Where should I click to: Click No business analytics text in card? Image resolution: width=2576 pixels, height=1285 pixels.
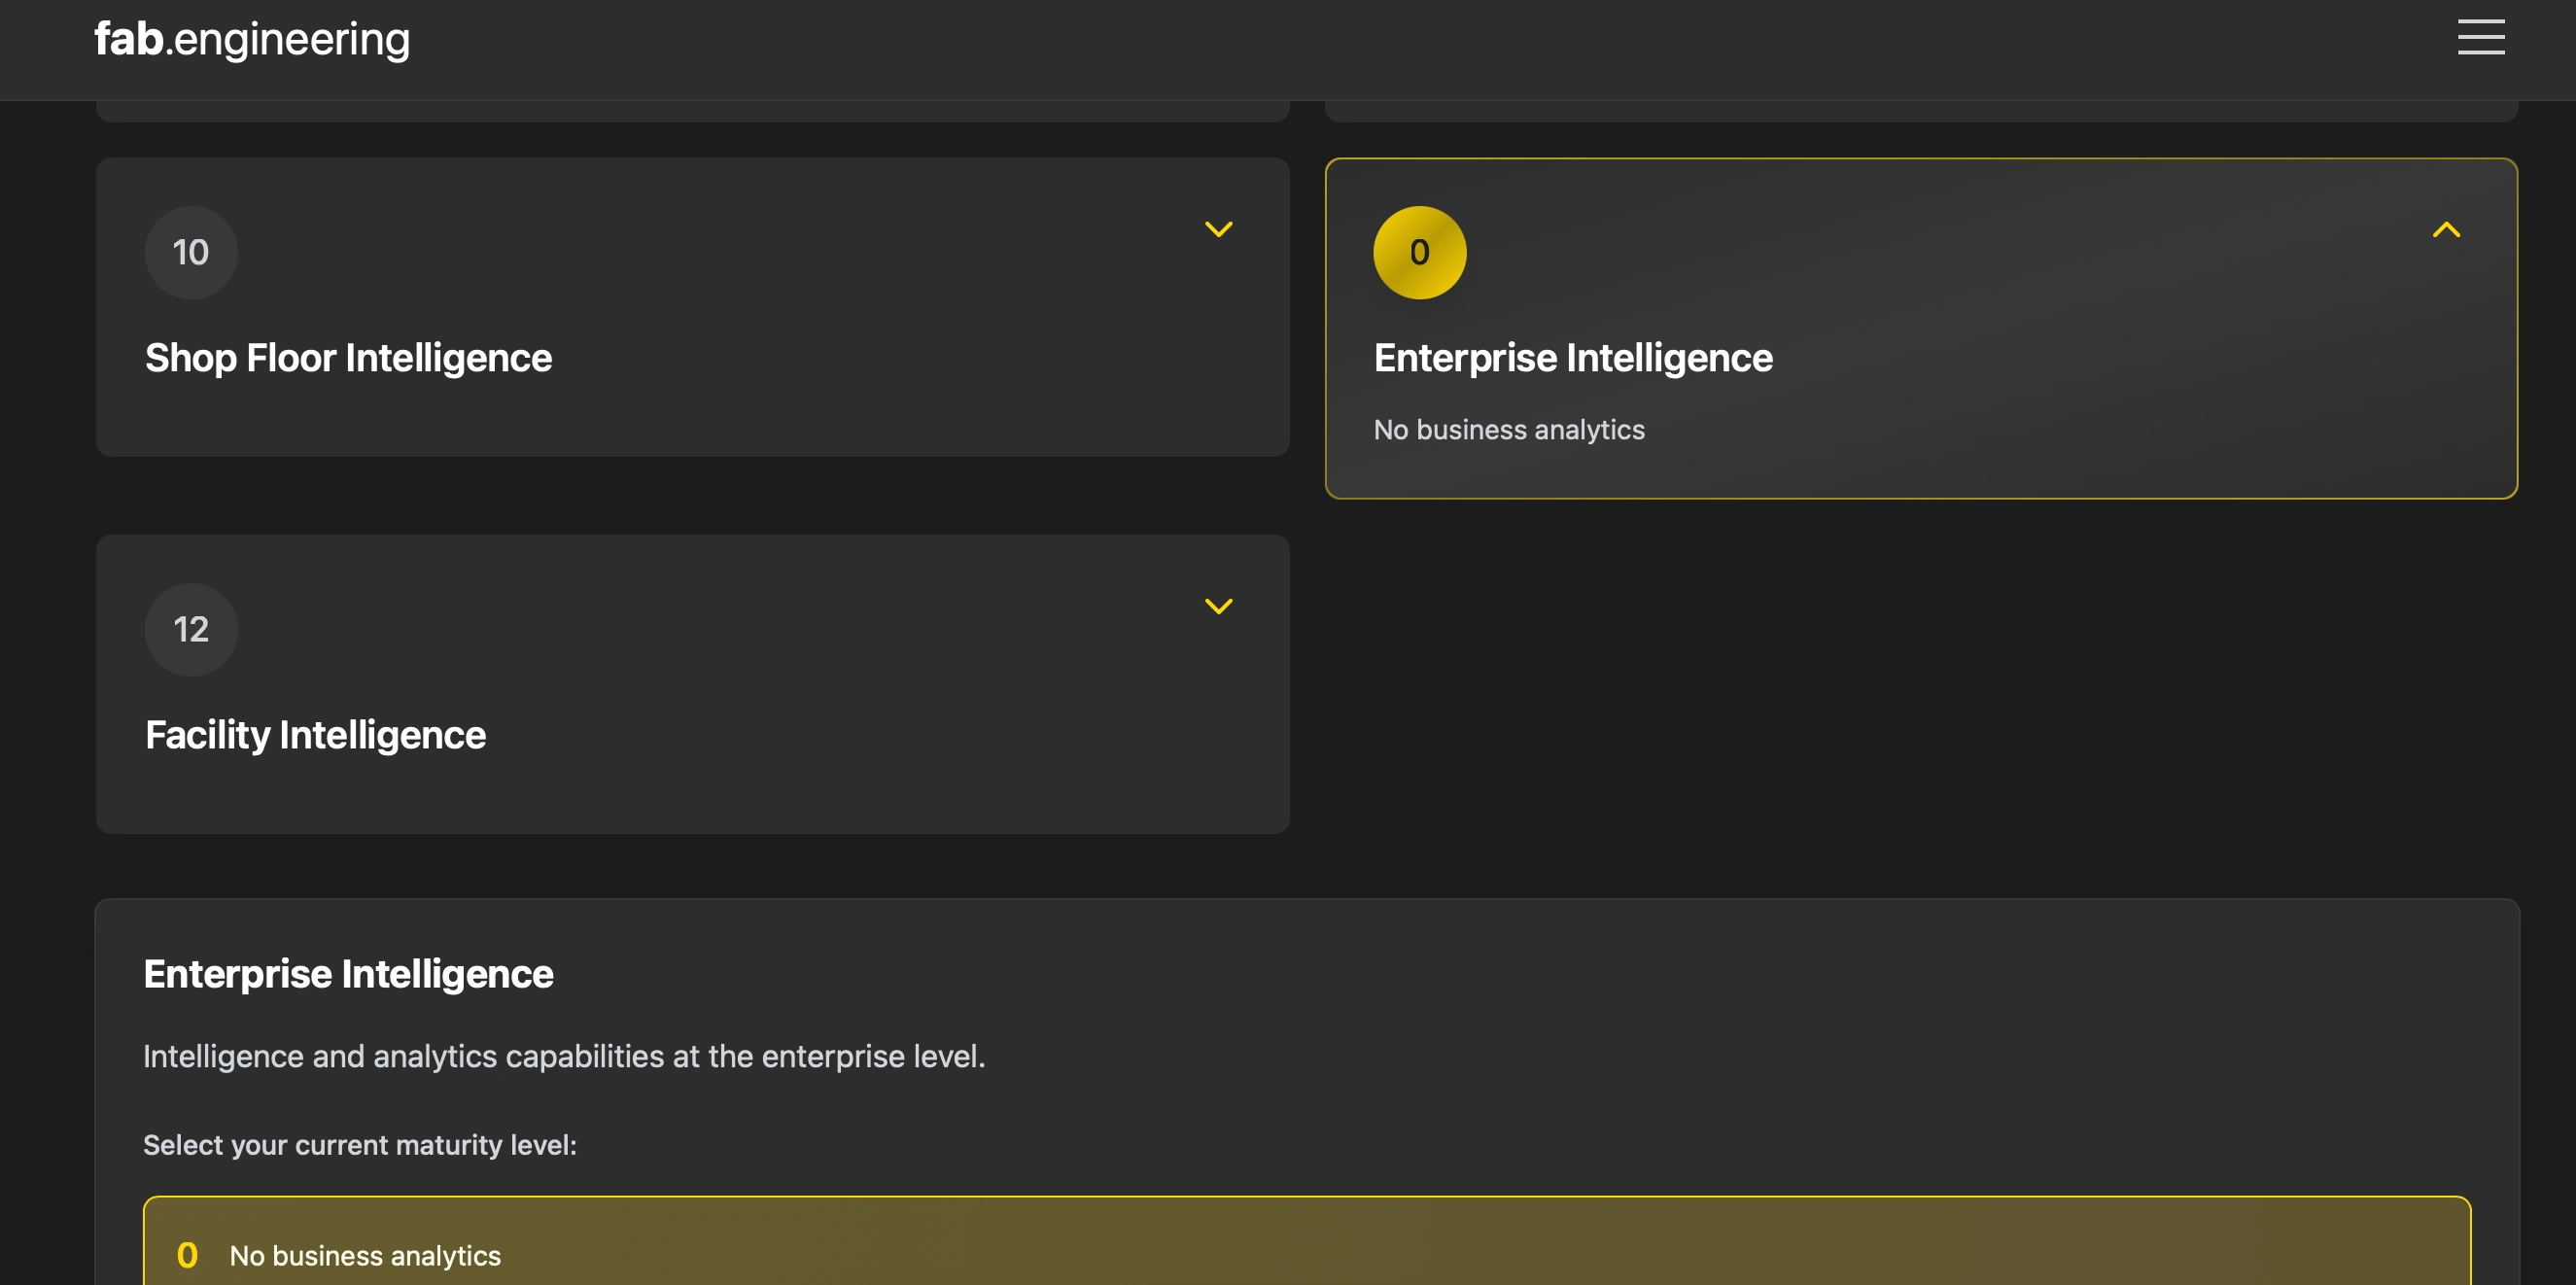(1508, 430)
